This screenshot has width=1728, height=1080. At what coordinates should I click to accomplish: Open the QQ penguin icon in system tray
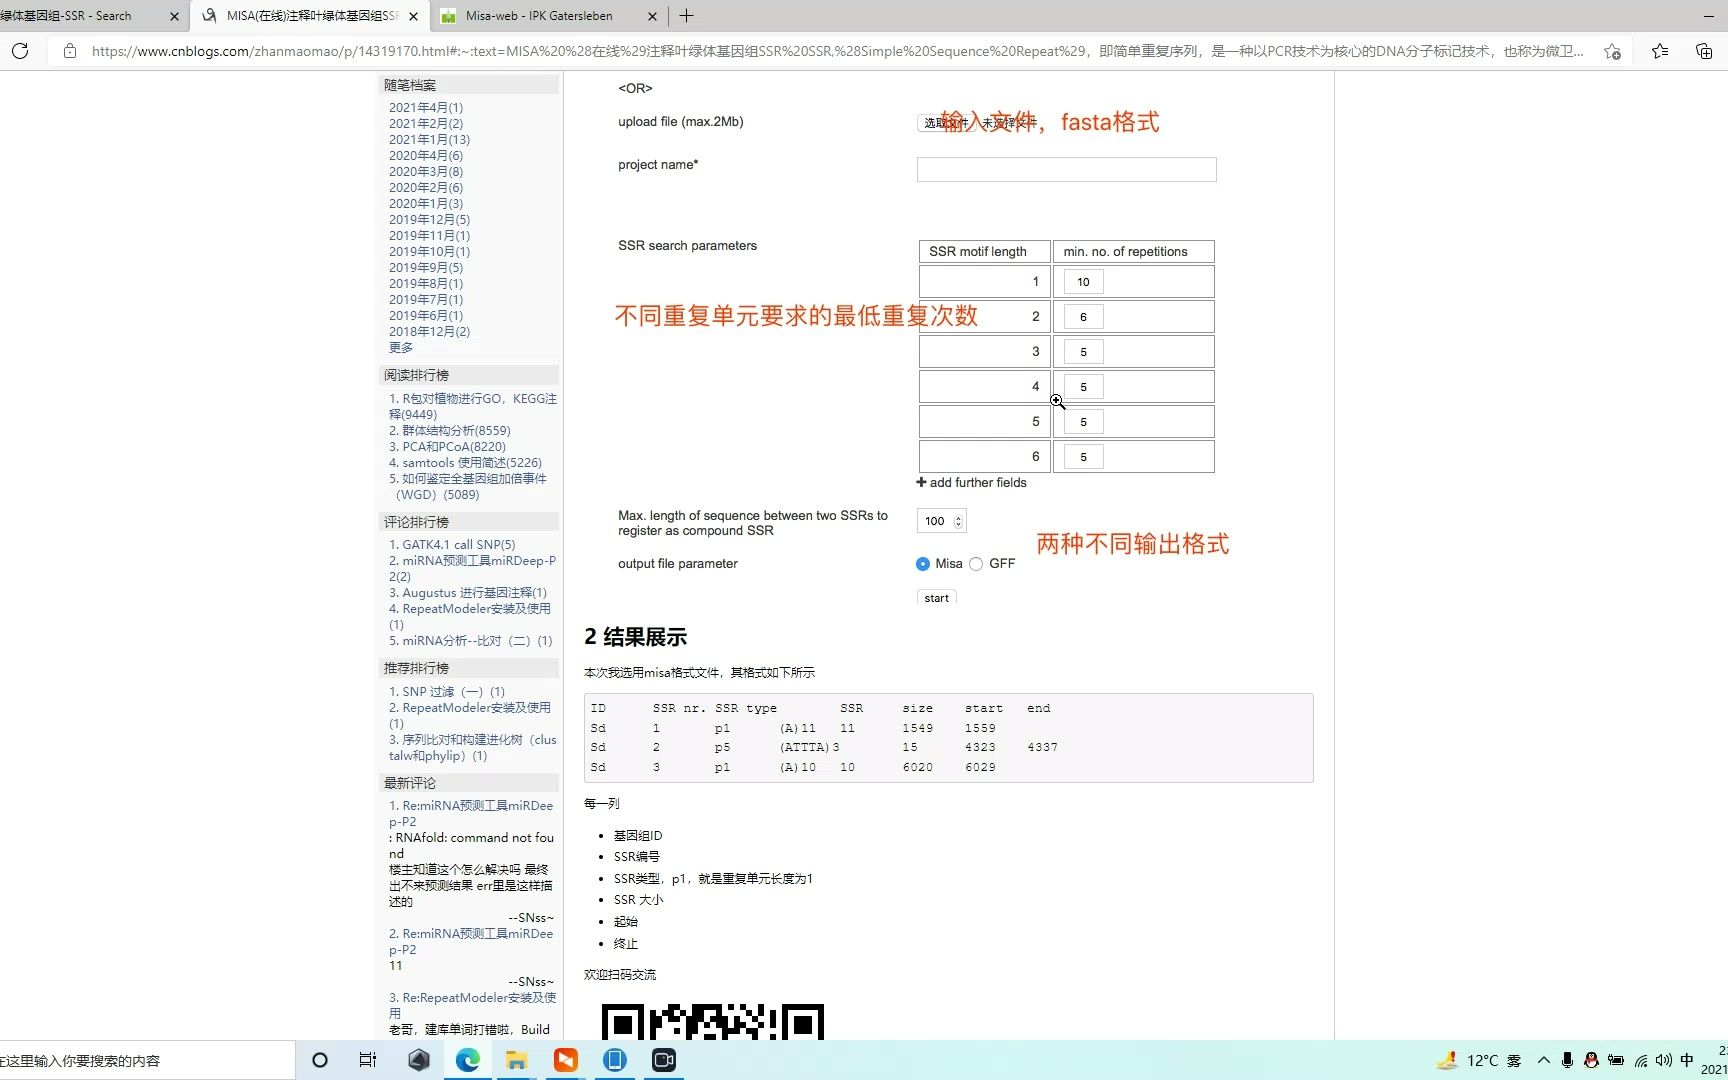(1591, 1059)
